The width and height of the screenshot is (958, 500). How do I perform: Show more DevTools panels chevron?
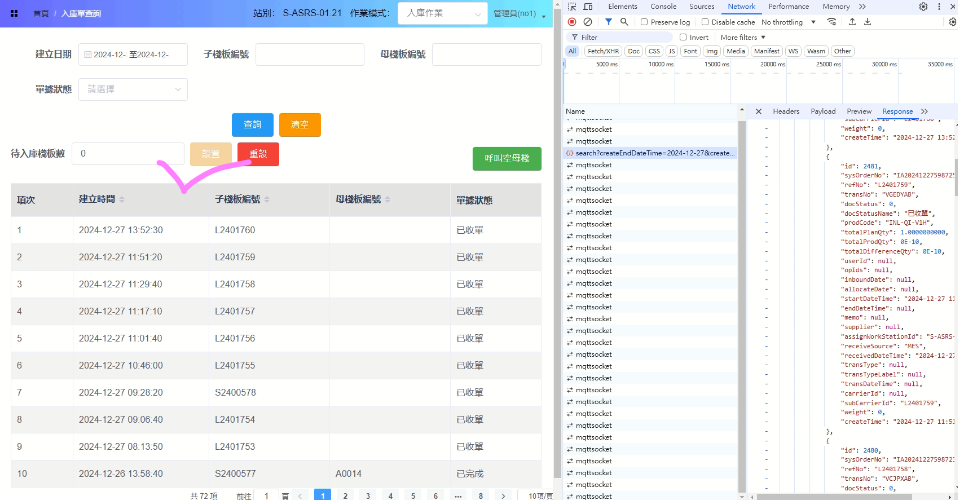coord(862,7)
